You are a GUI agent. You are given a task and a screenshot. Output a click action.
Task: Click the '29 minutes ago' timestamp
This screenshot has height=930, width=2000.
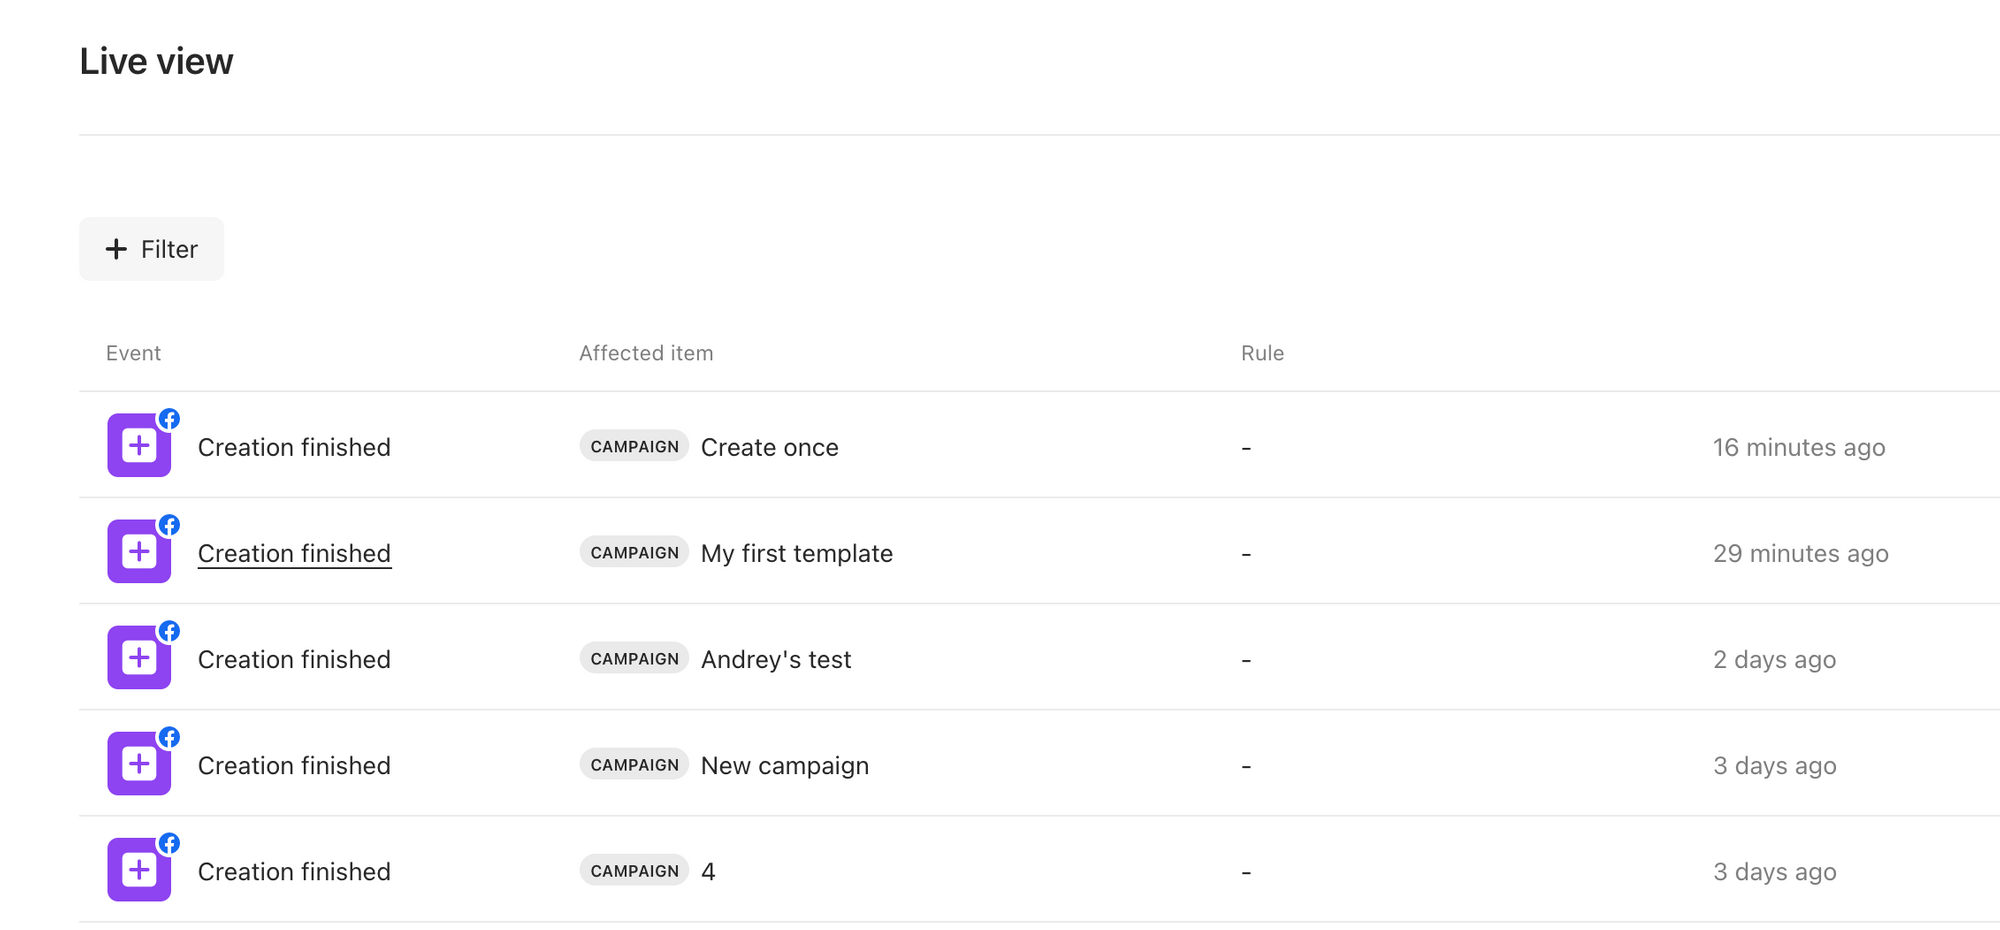[x=1801, y=553]
